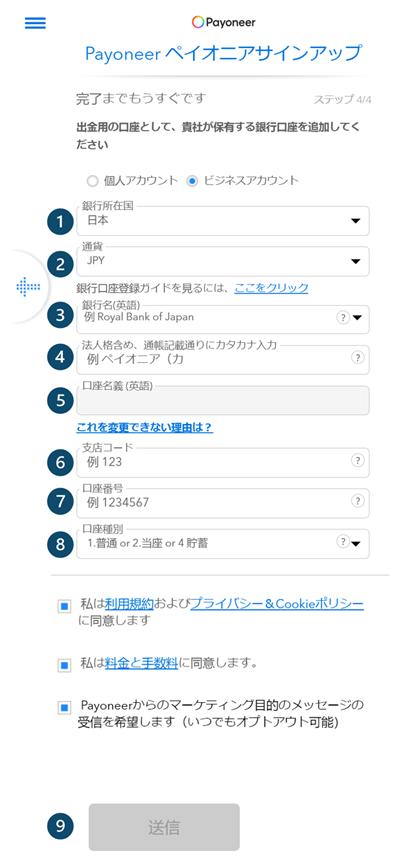Uncheck the marketing messages checkbox
The height and width of the screenshot is (864, 418).
pos(64,708)
